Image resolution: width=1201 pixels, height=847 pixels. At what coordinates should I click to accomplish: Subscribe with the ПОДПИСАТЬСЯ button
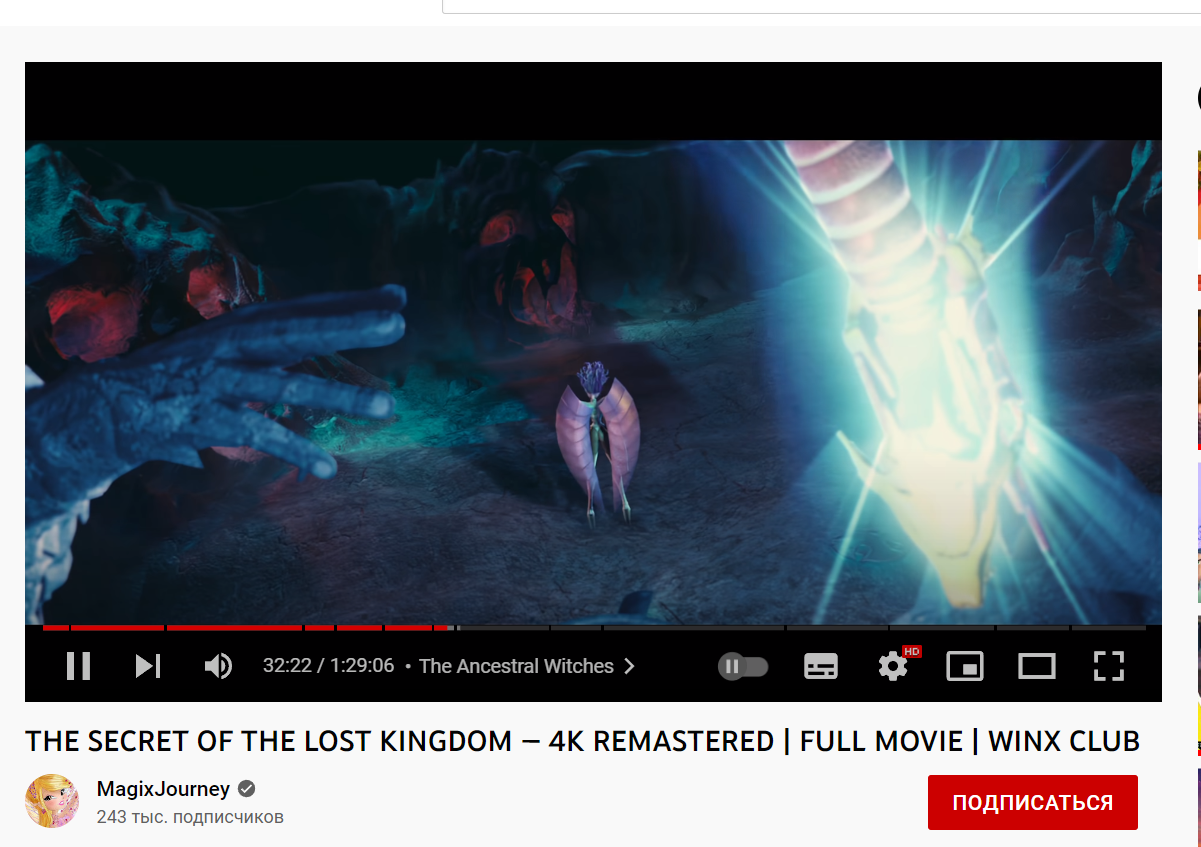[1033, 802]
